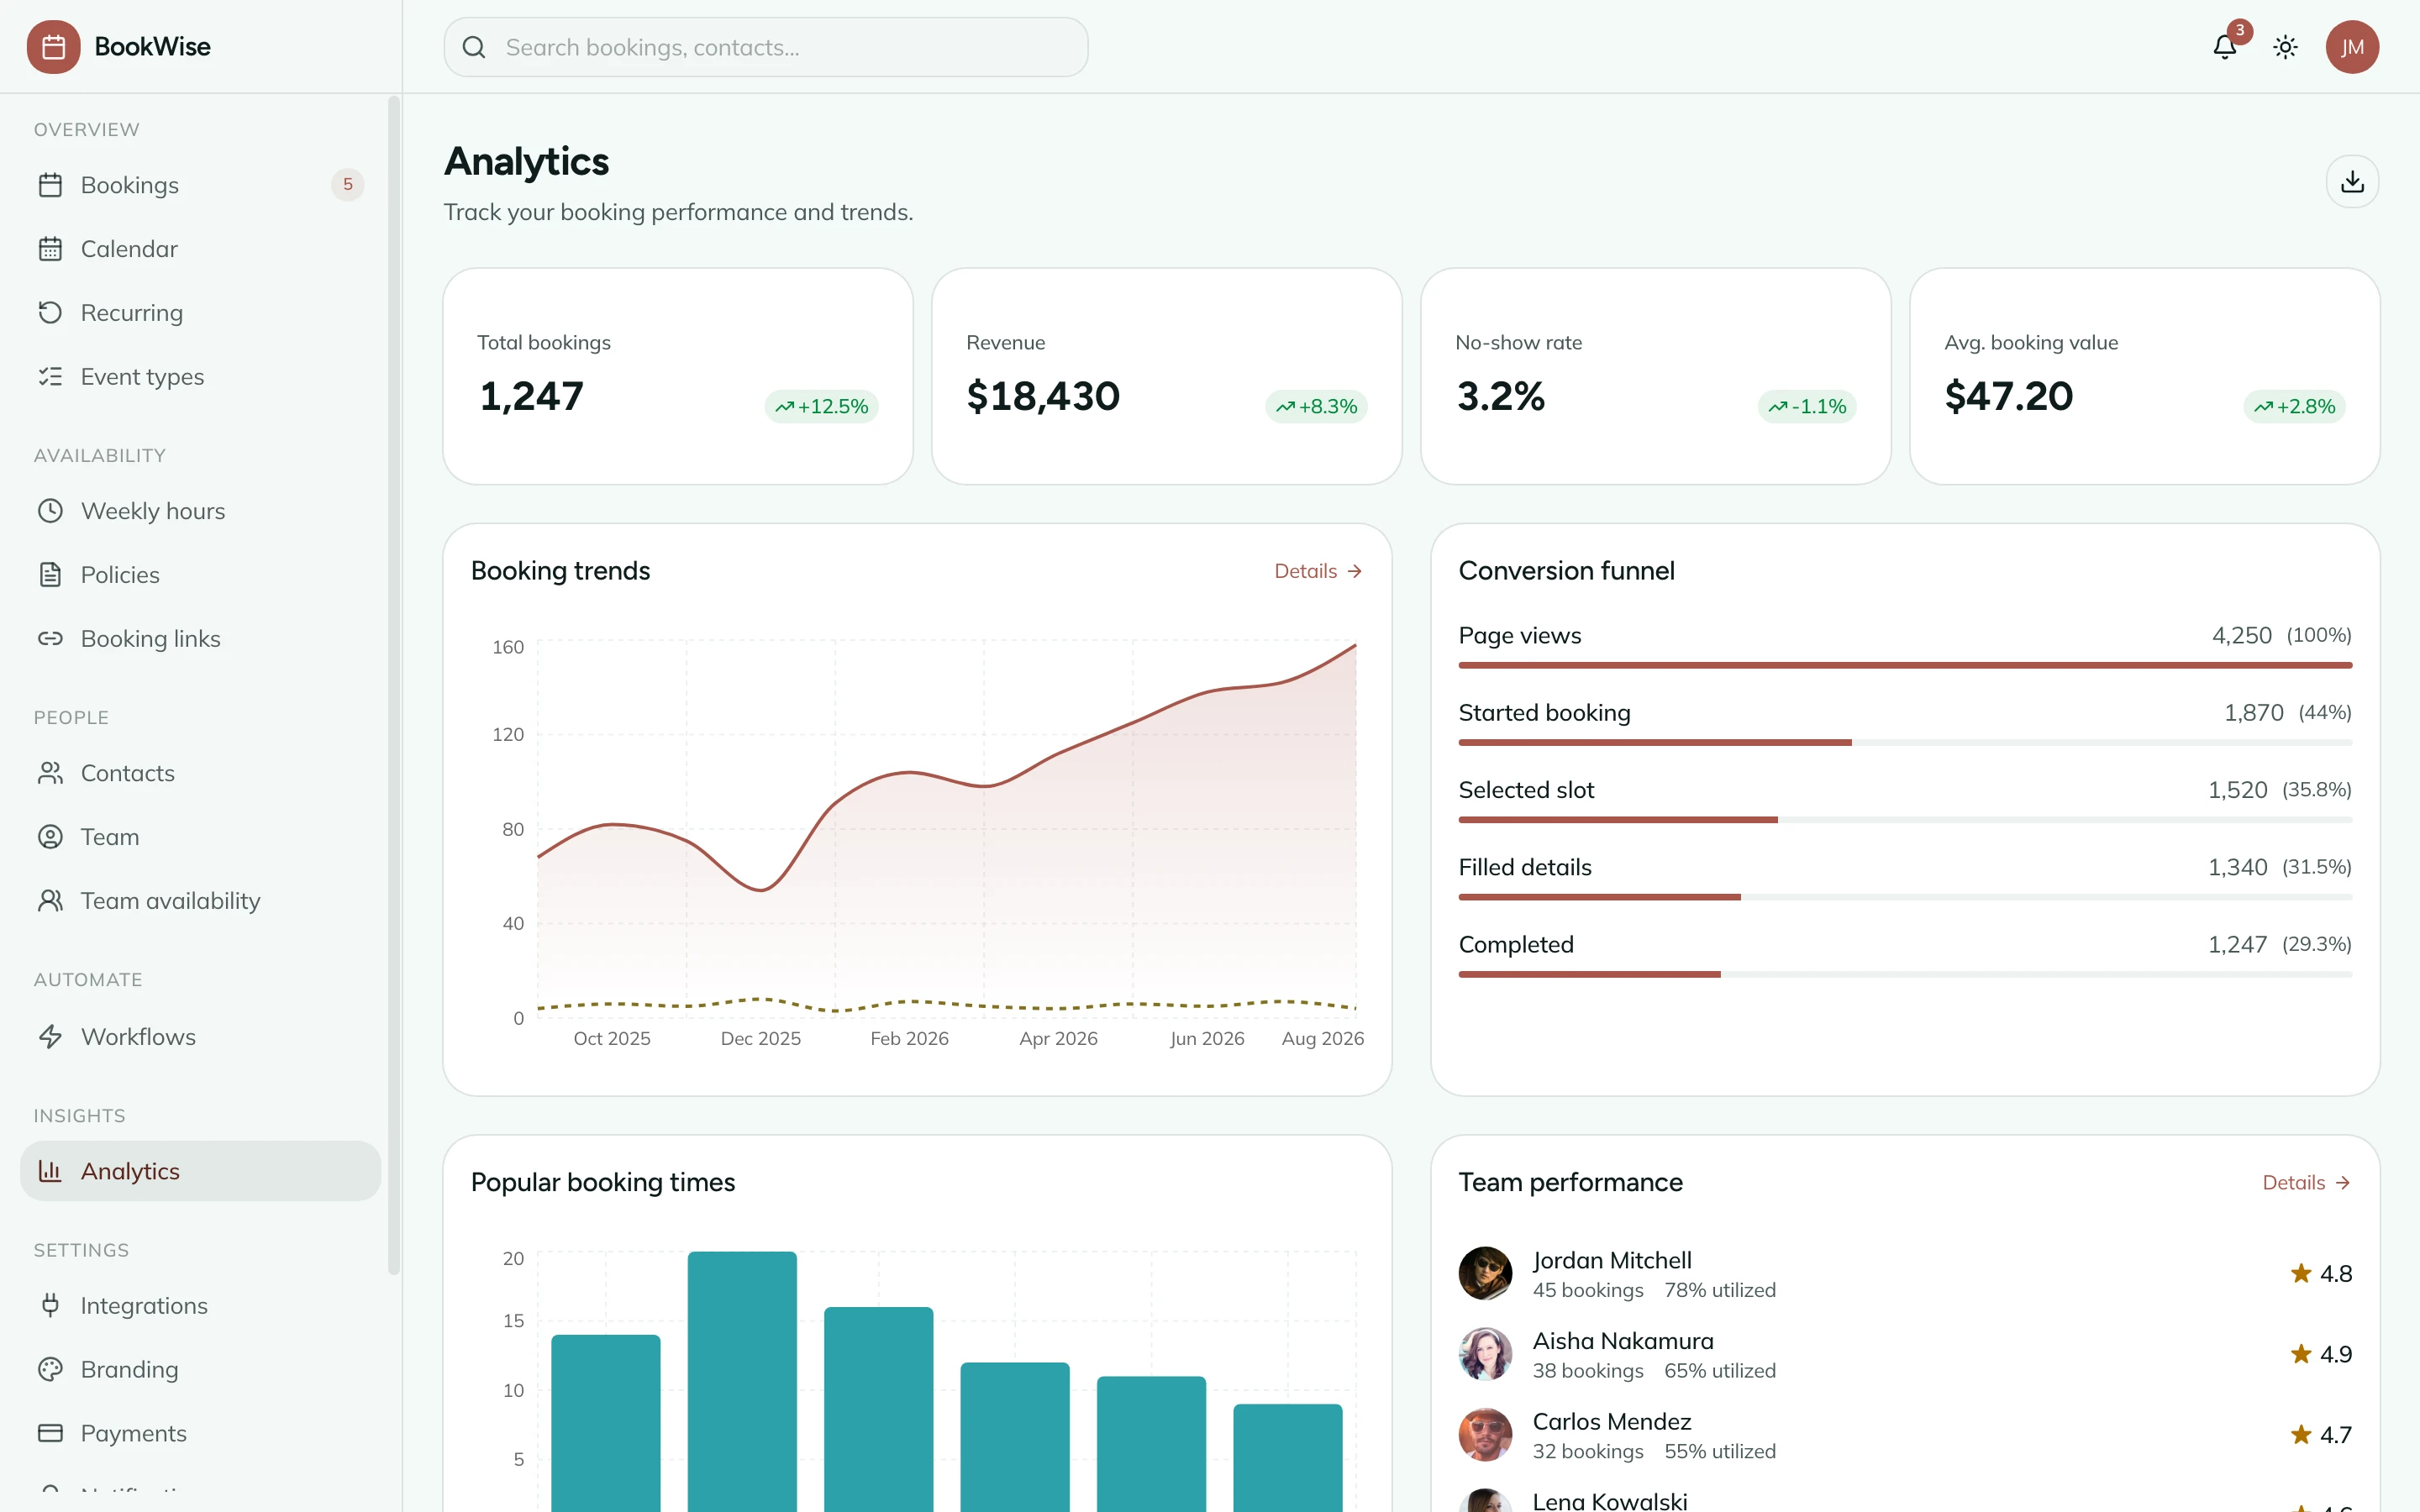Open Event types in sidebar

pyautogui.click(x=200, y=377)
